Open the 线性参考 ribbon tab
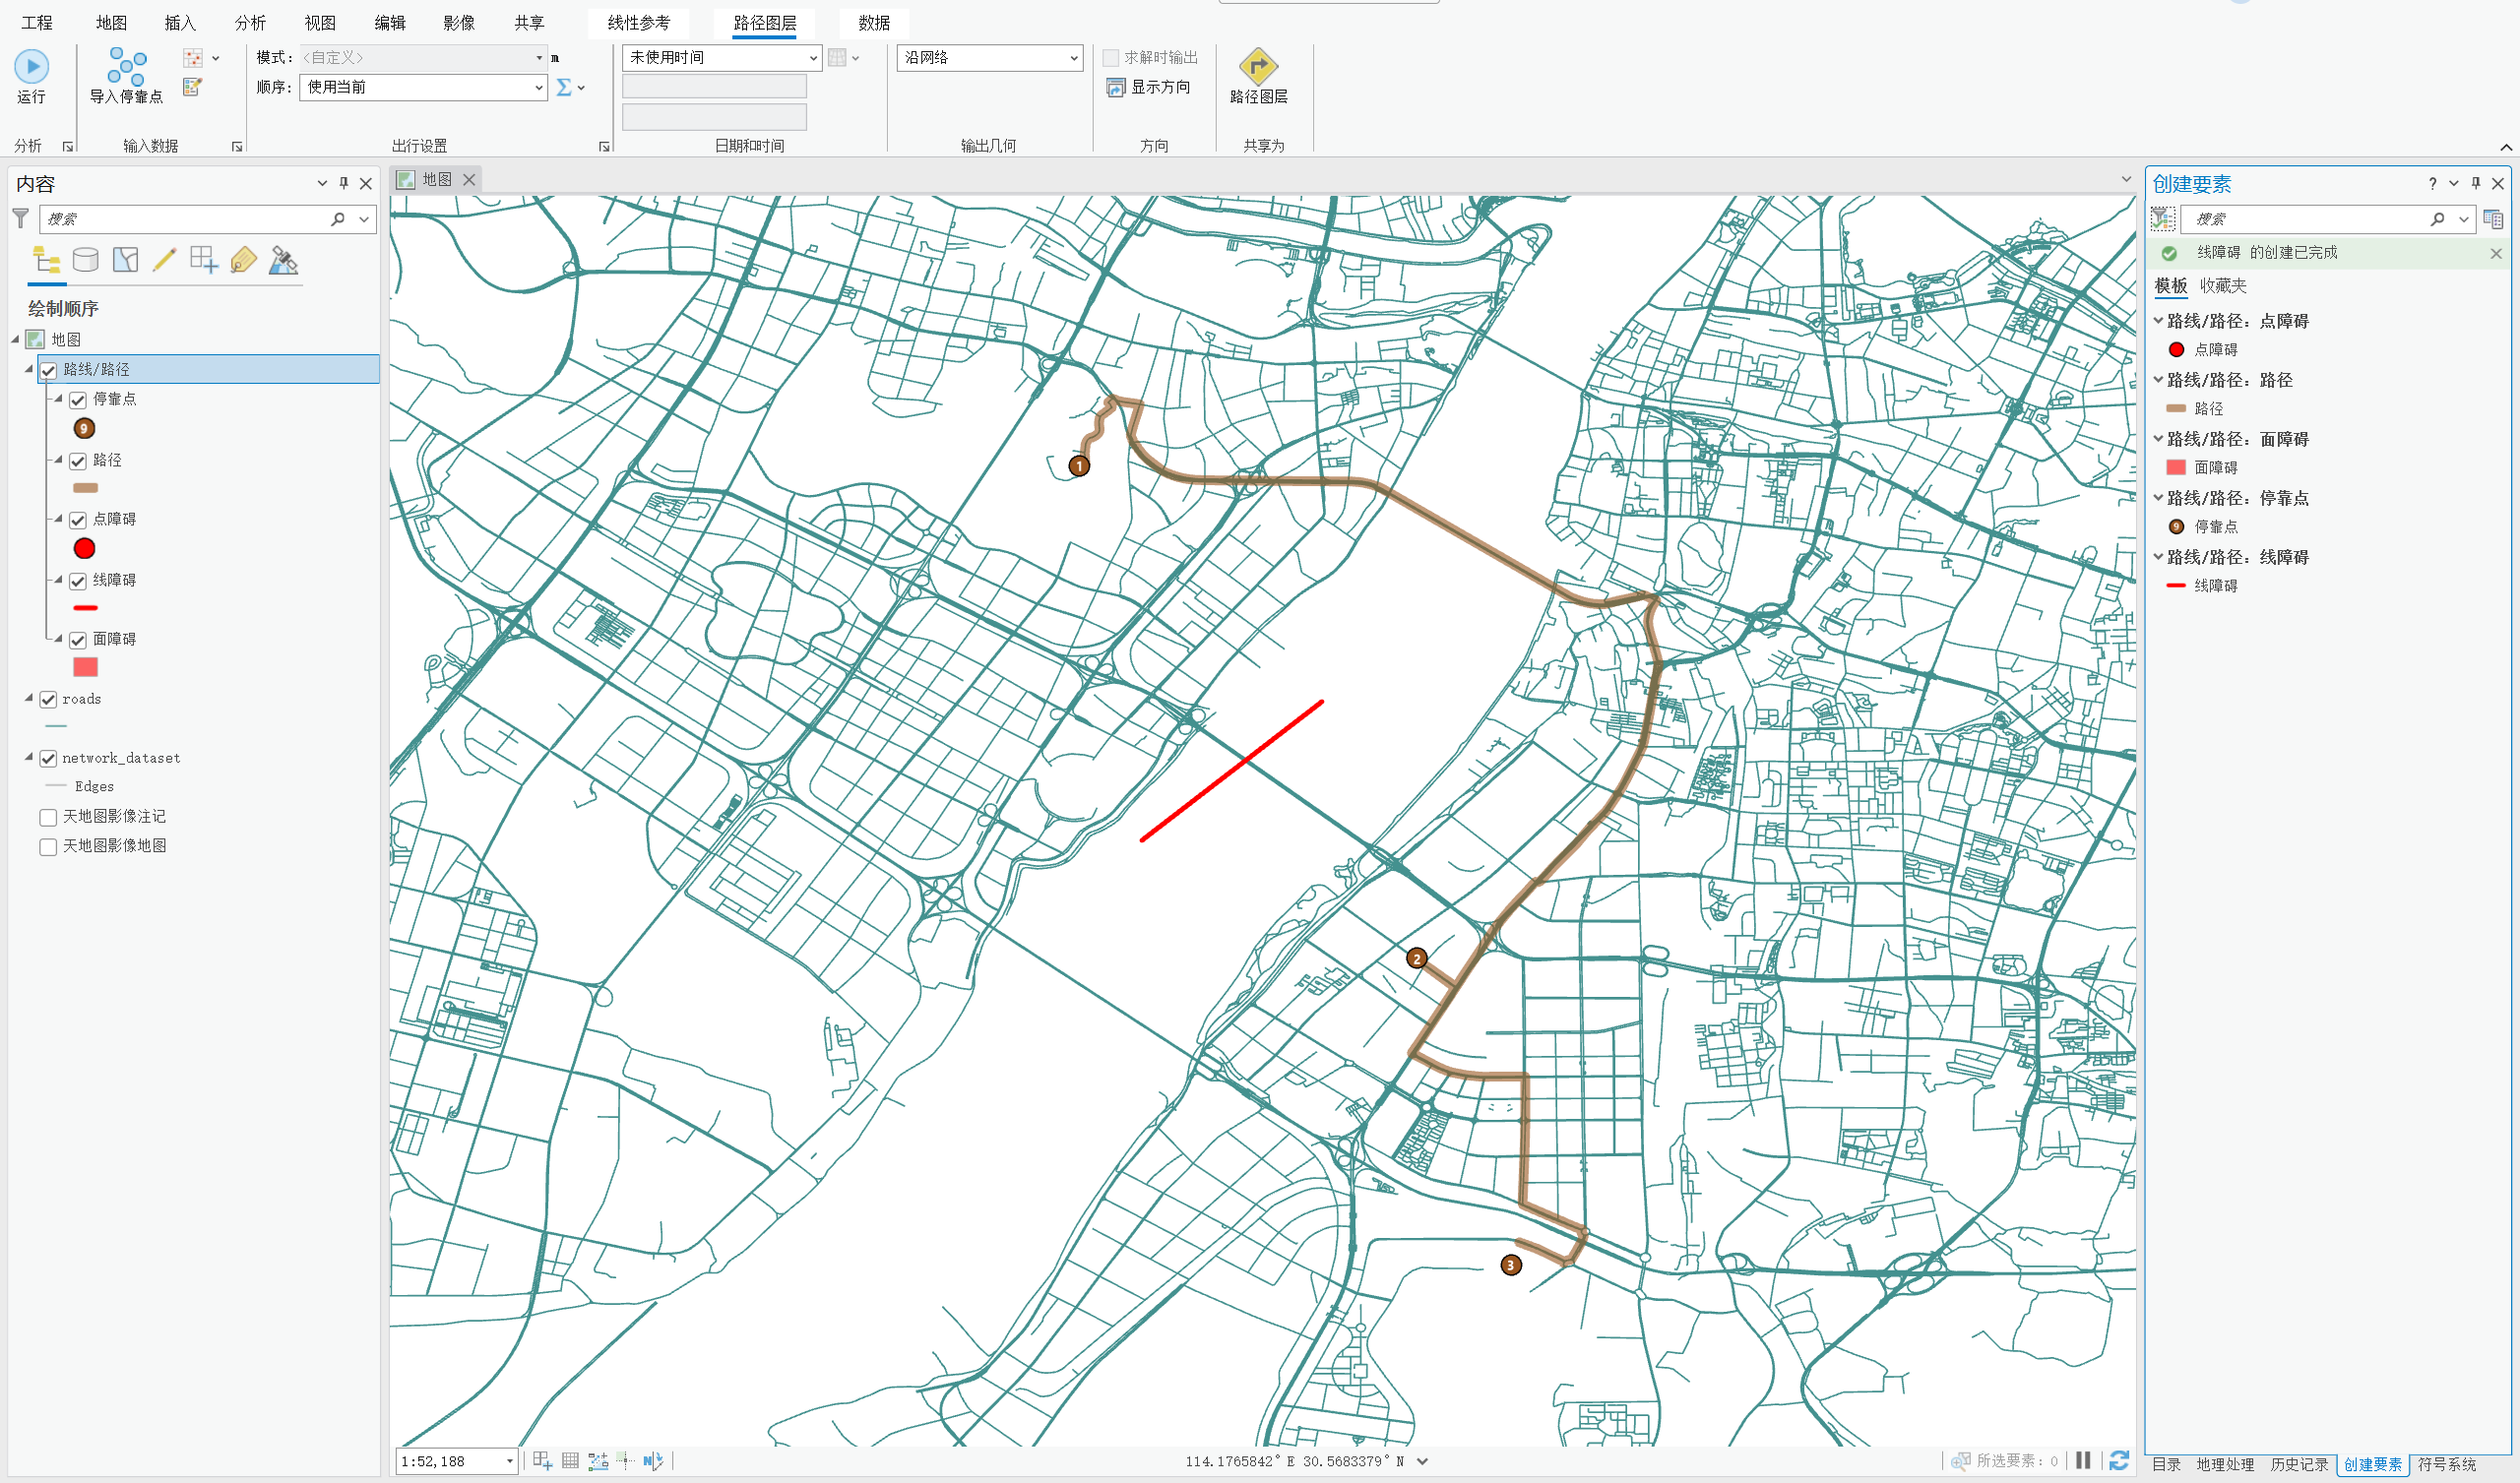This screenshot has width=2520, height=1483. click(639, 23)
